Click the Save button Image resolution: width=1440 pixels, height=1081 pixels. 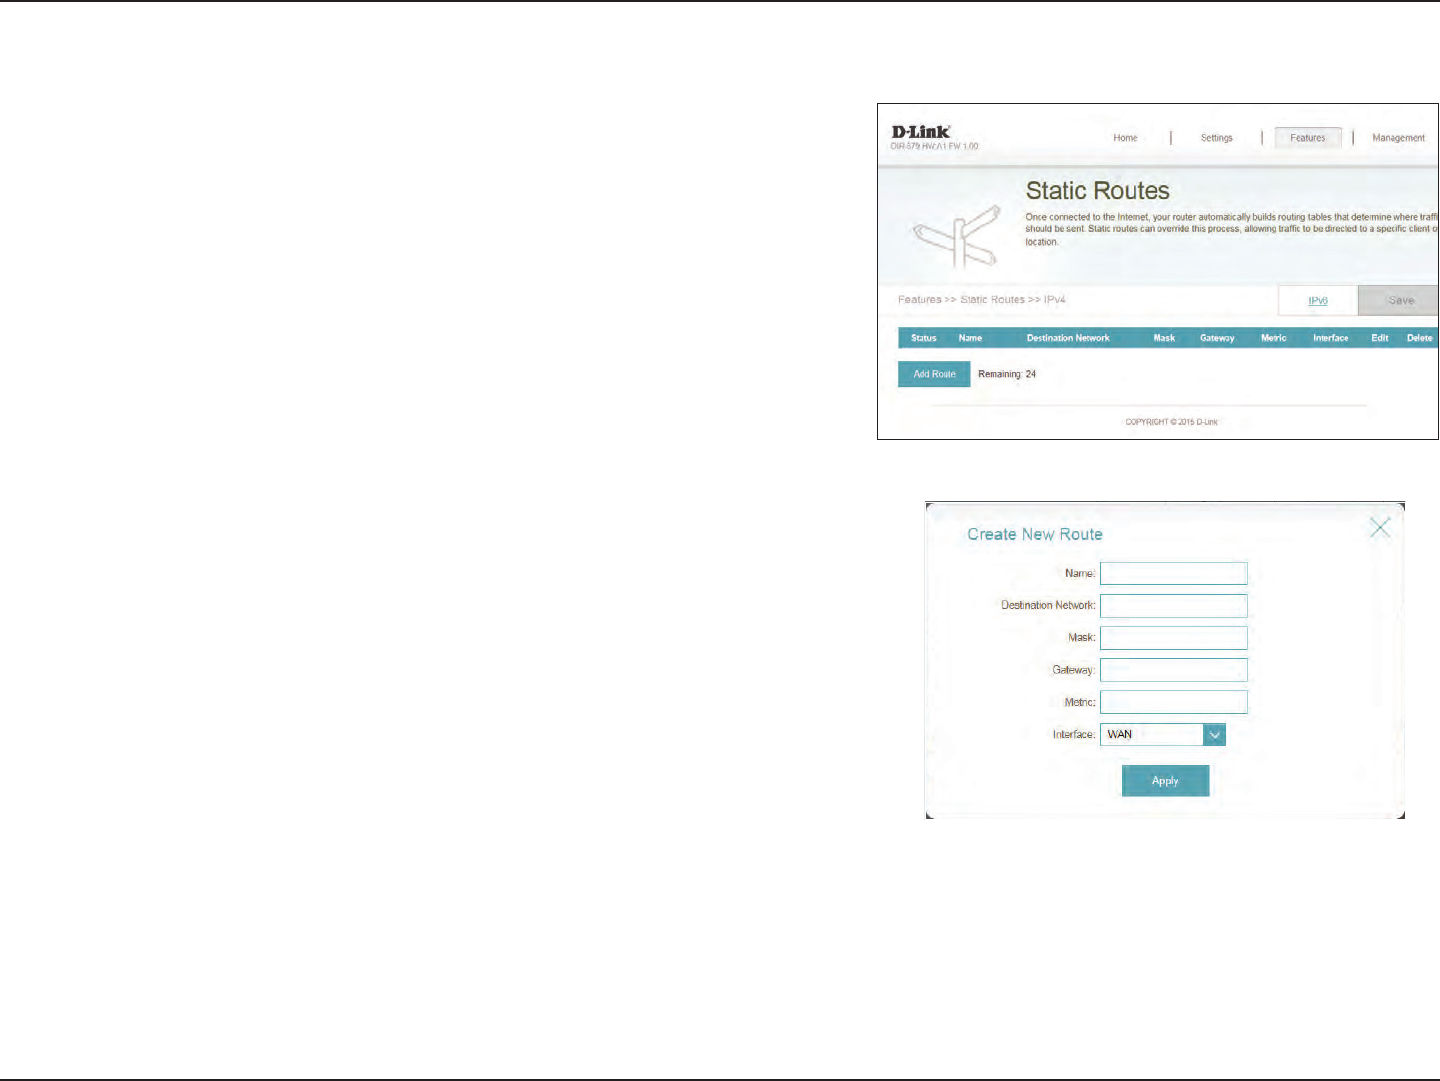(1400, 300)
